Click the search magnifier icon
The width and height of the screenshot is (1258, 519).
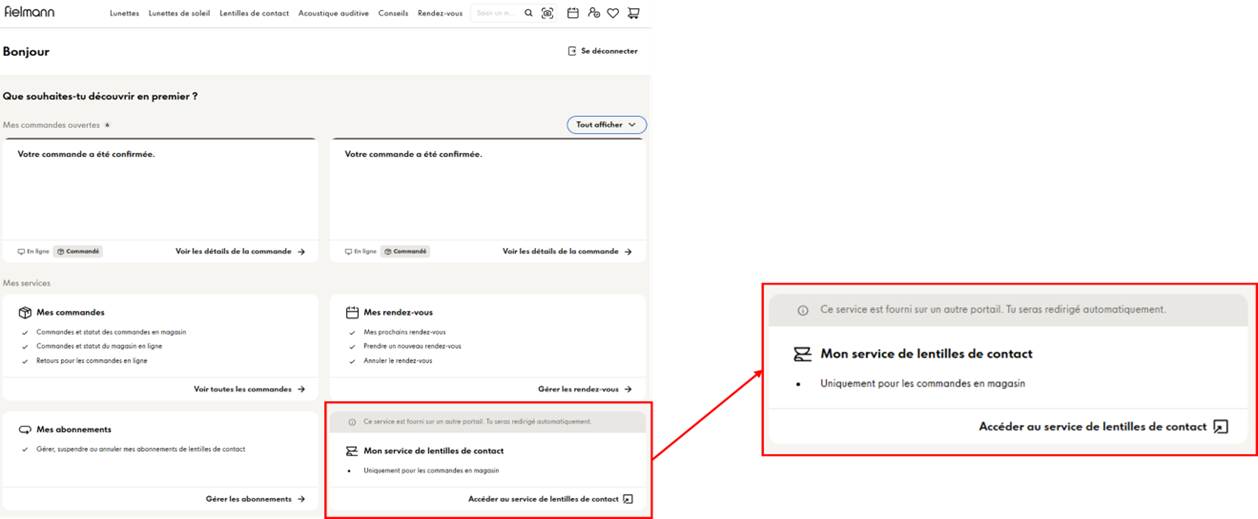[x=528, y=14]
